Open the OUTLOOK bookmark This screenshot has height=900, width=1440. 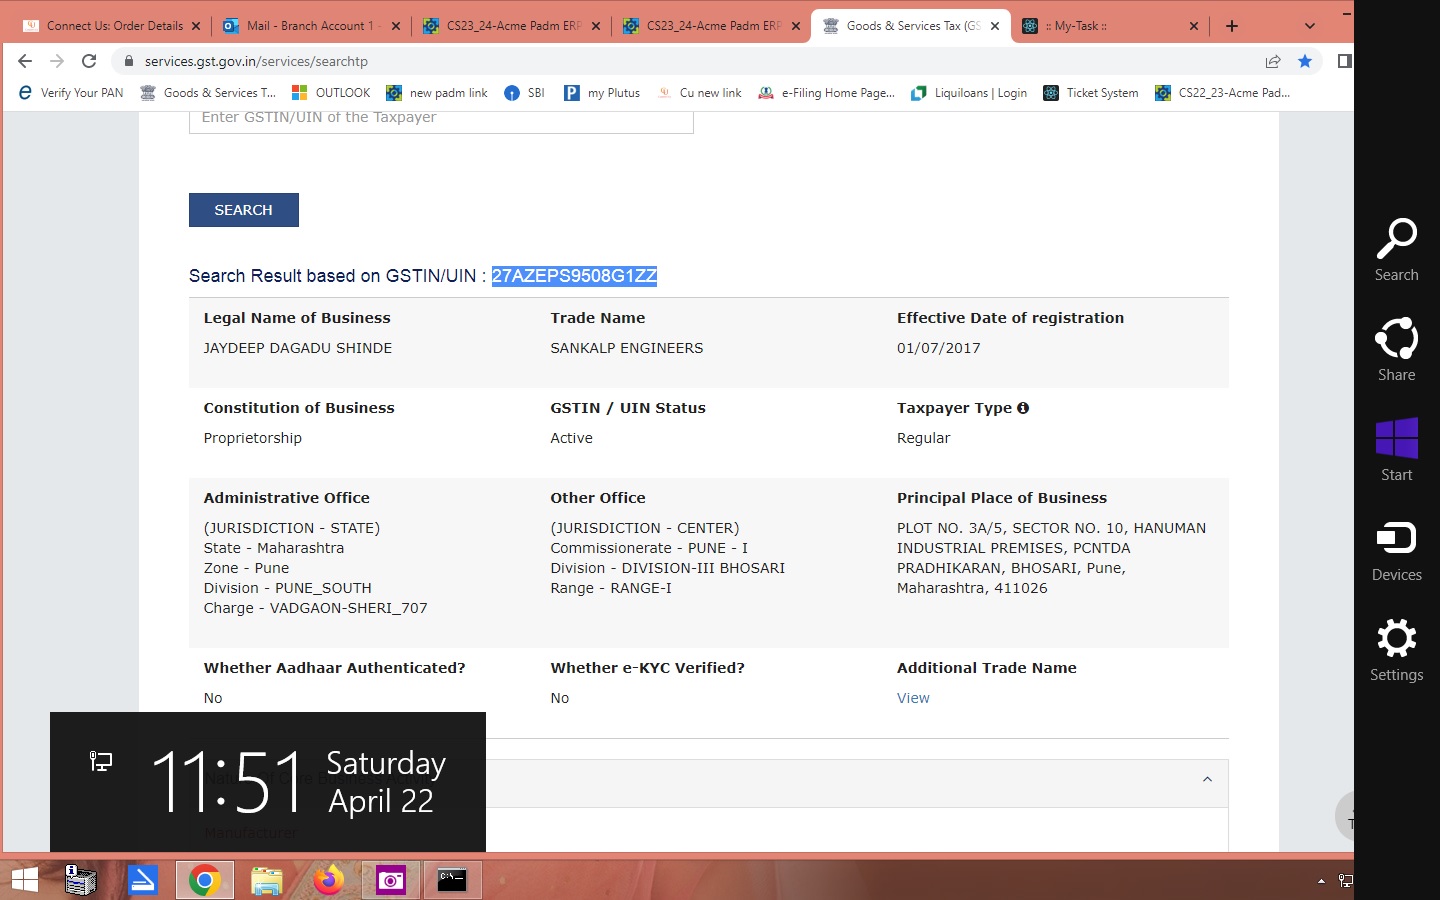pos(331,93)
